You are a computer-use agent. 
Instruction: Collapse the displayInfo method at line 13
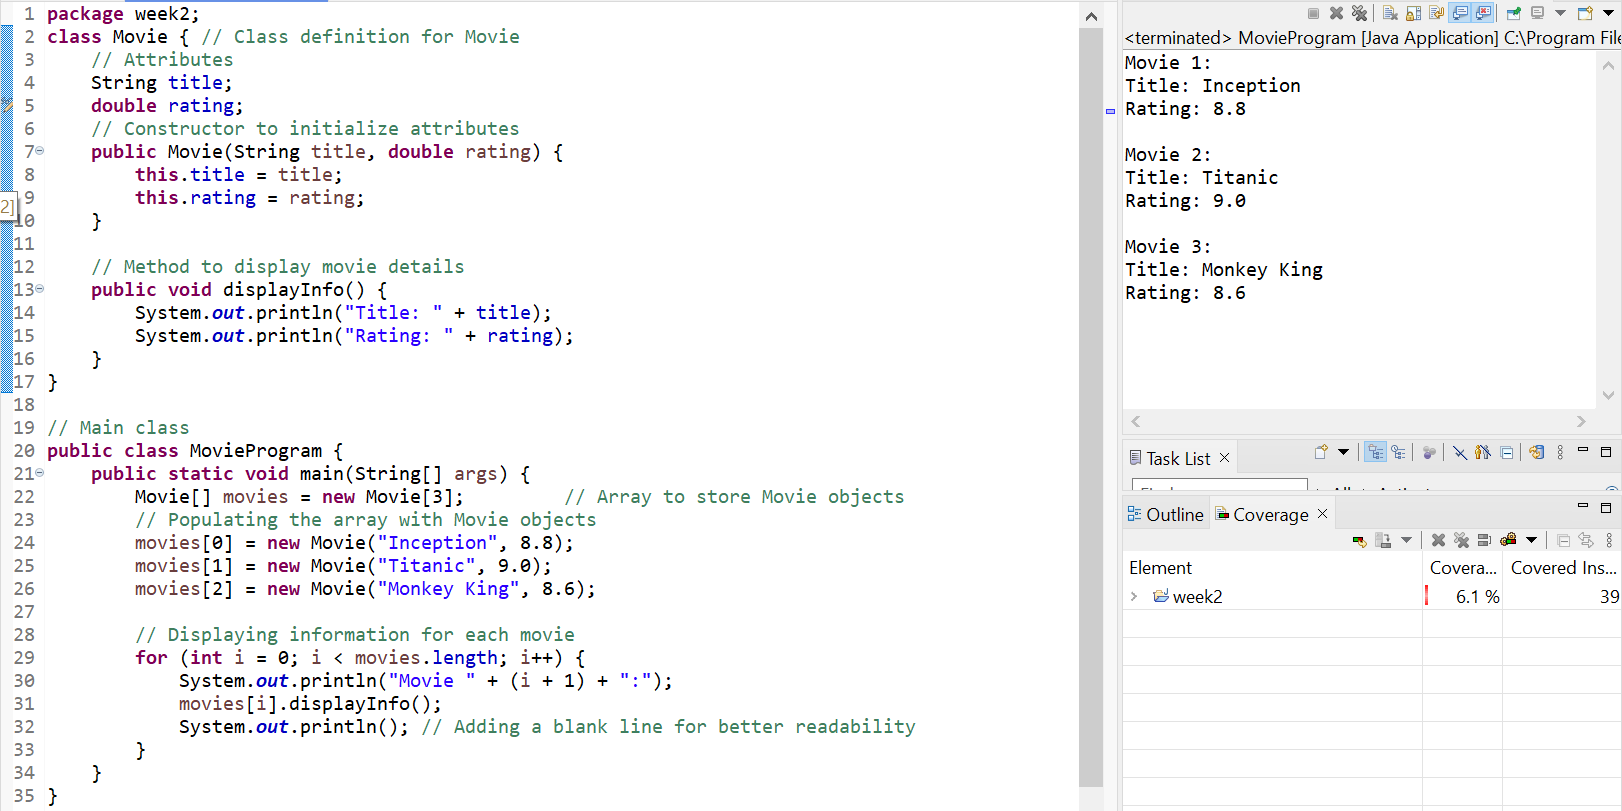[40, 289]
